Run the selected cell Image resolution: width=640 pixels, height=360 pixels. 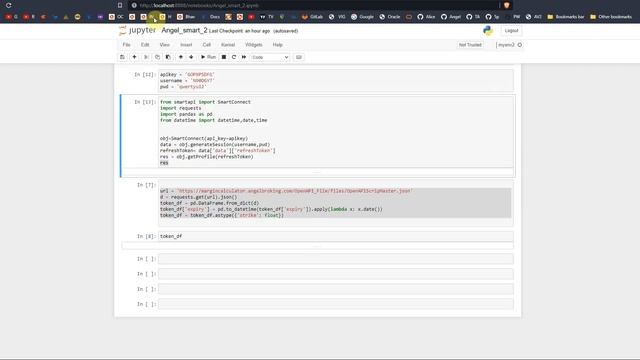[x=208, y=57]
